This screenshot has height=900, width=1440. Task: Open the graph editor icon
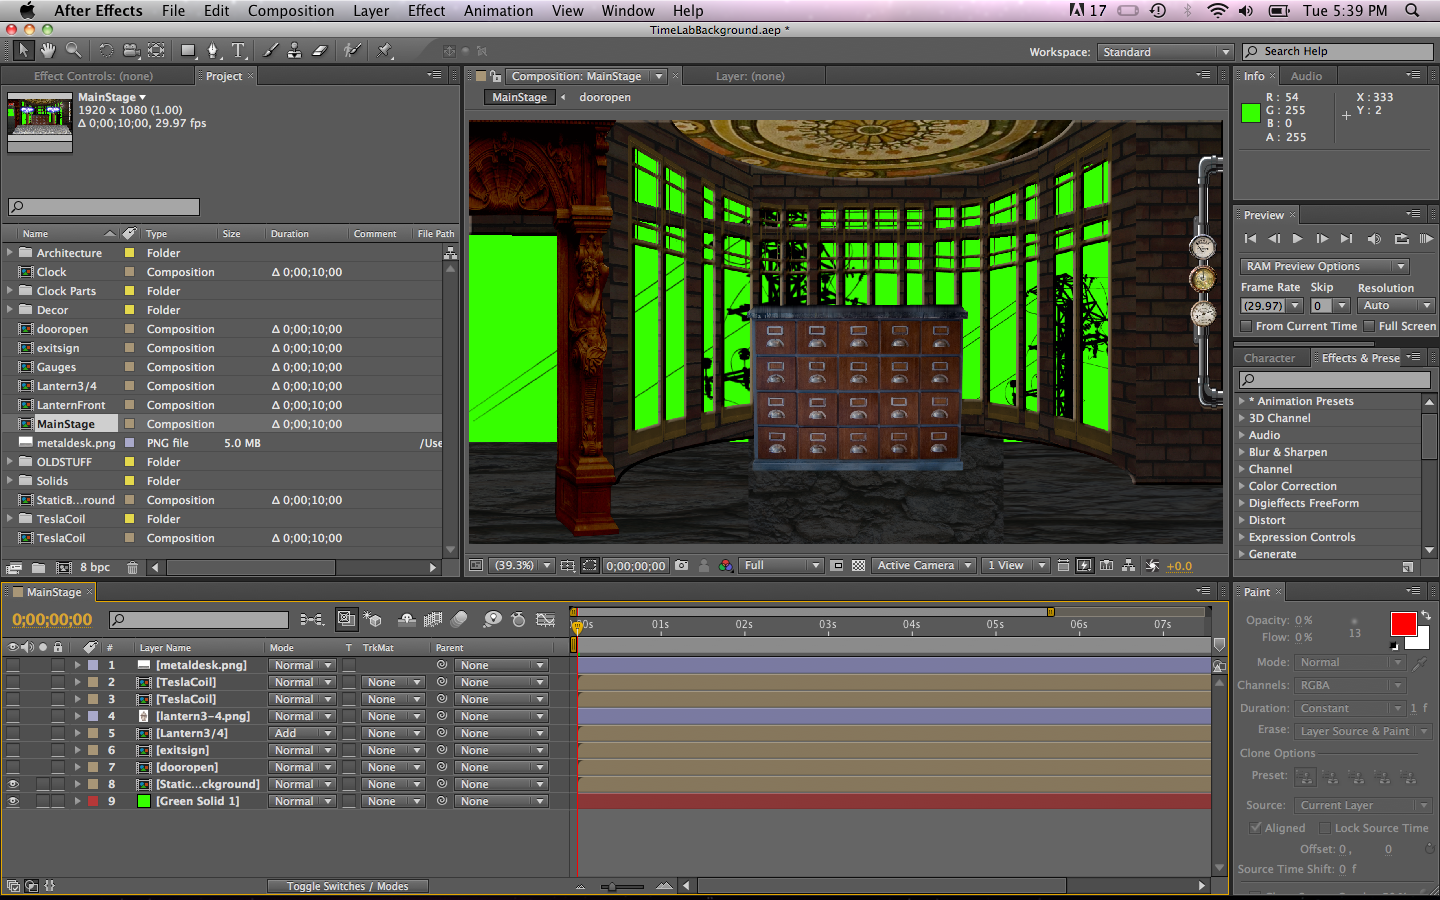(546, 620)
